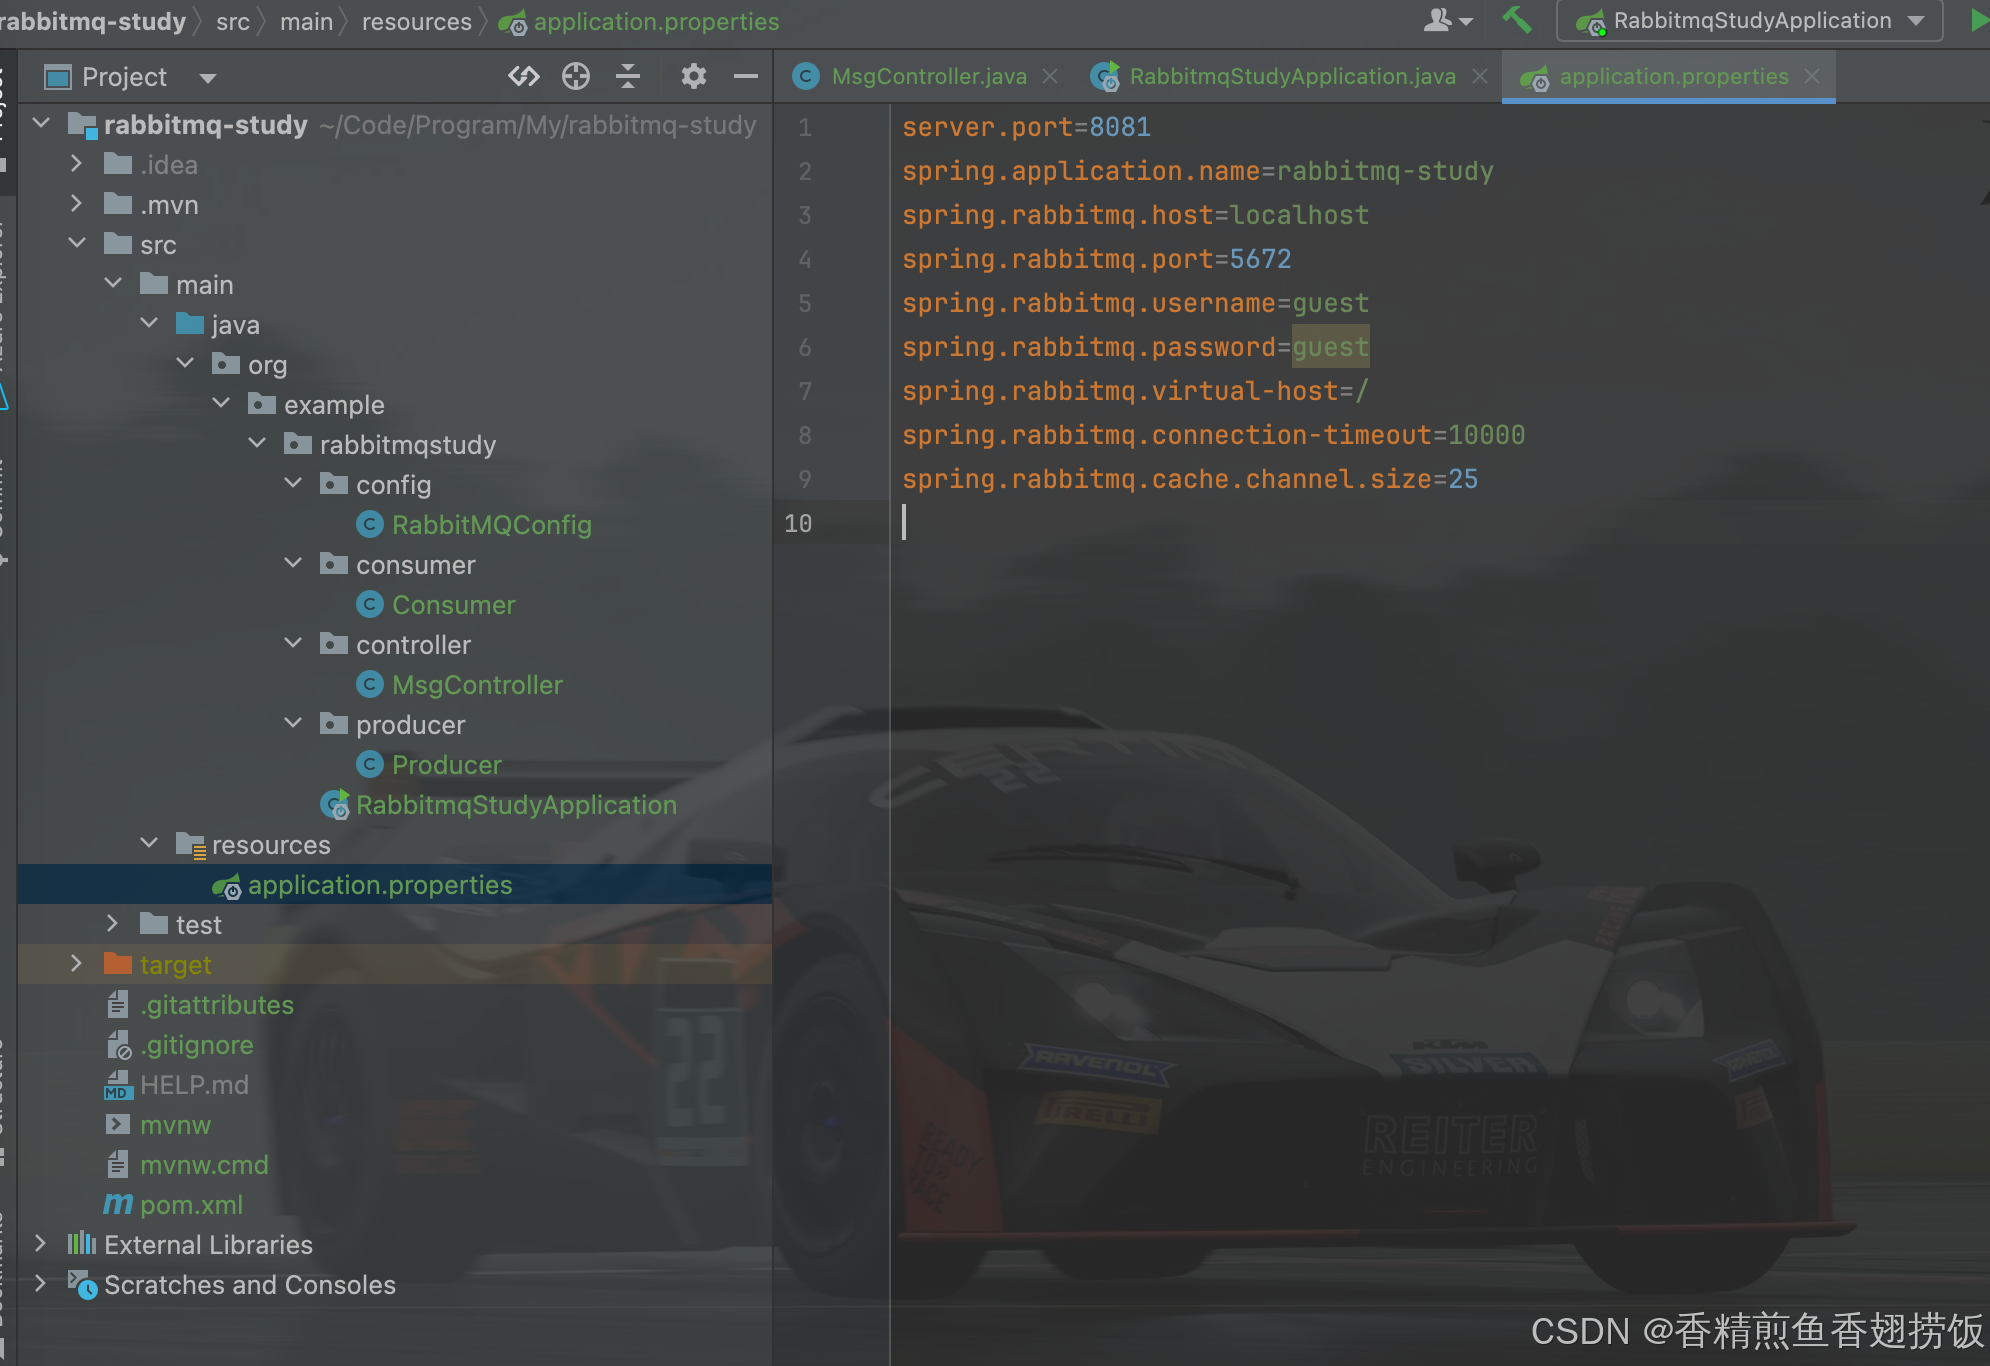This screenshot has width=1990, height=1366.
Task: Switch to the RabbitmqStudyApplication.java tab
Action: 1291,76
